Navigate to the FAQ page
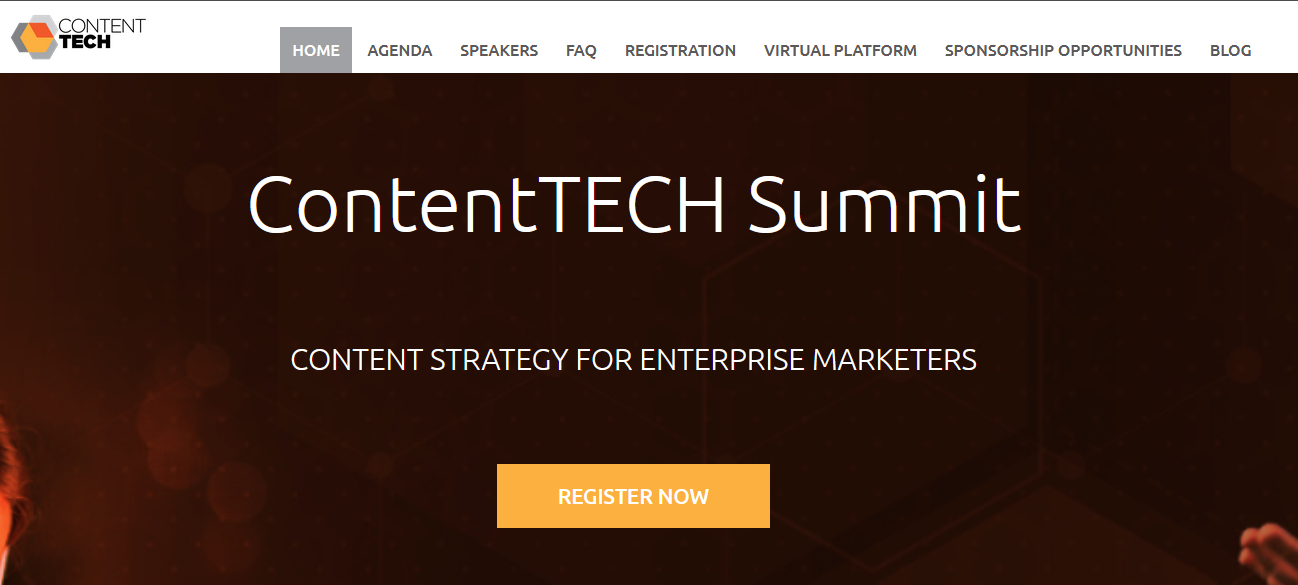 (x=581, y=50)
